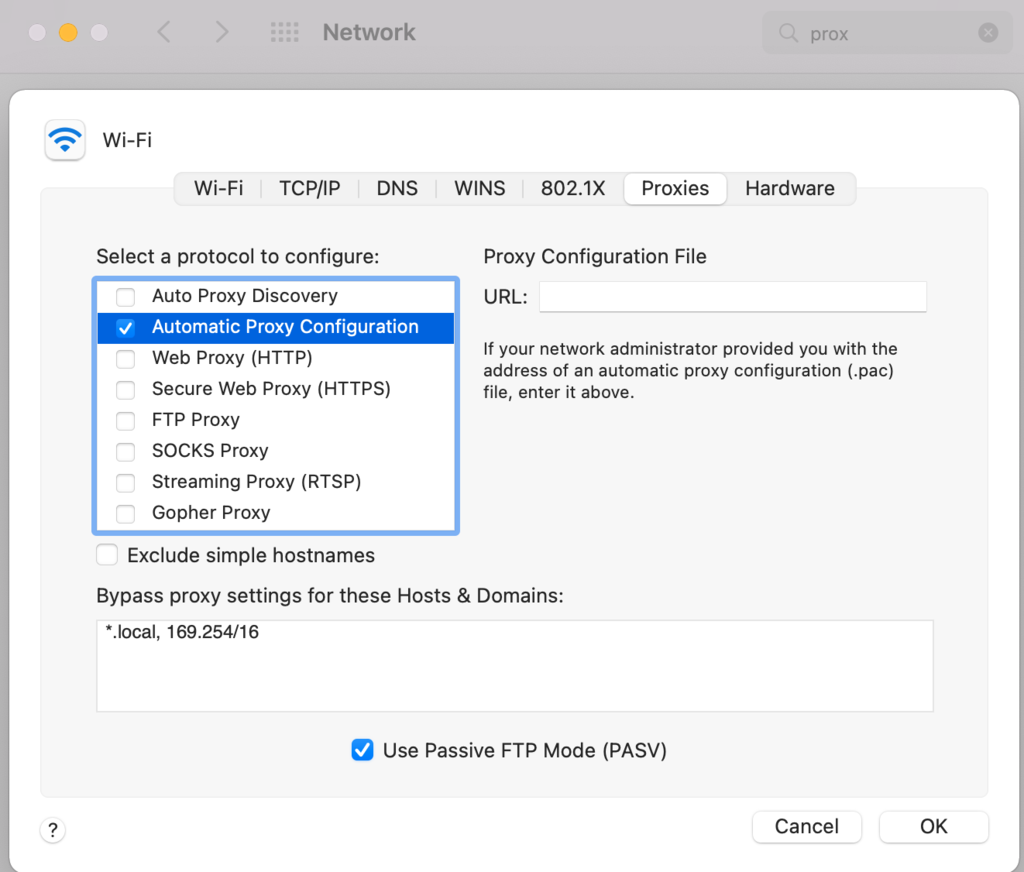Click inside the proxy URL field
This screenshot has width=1024, height=872.
click(x=732, y=296)
